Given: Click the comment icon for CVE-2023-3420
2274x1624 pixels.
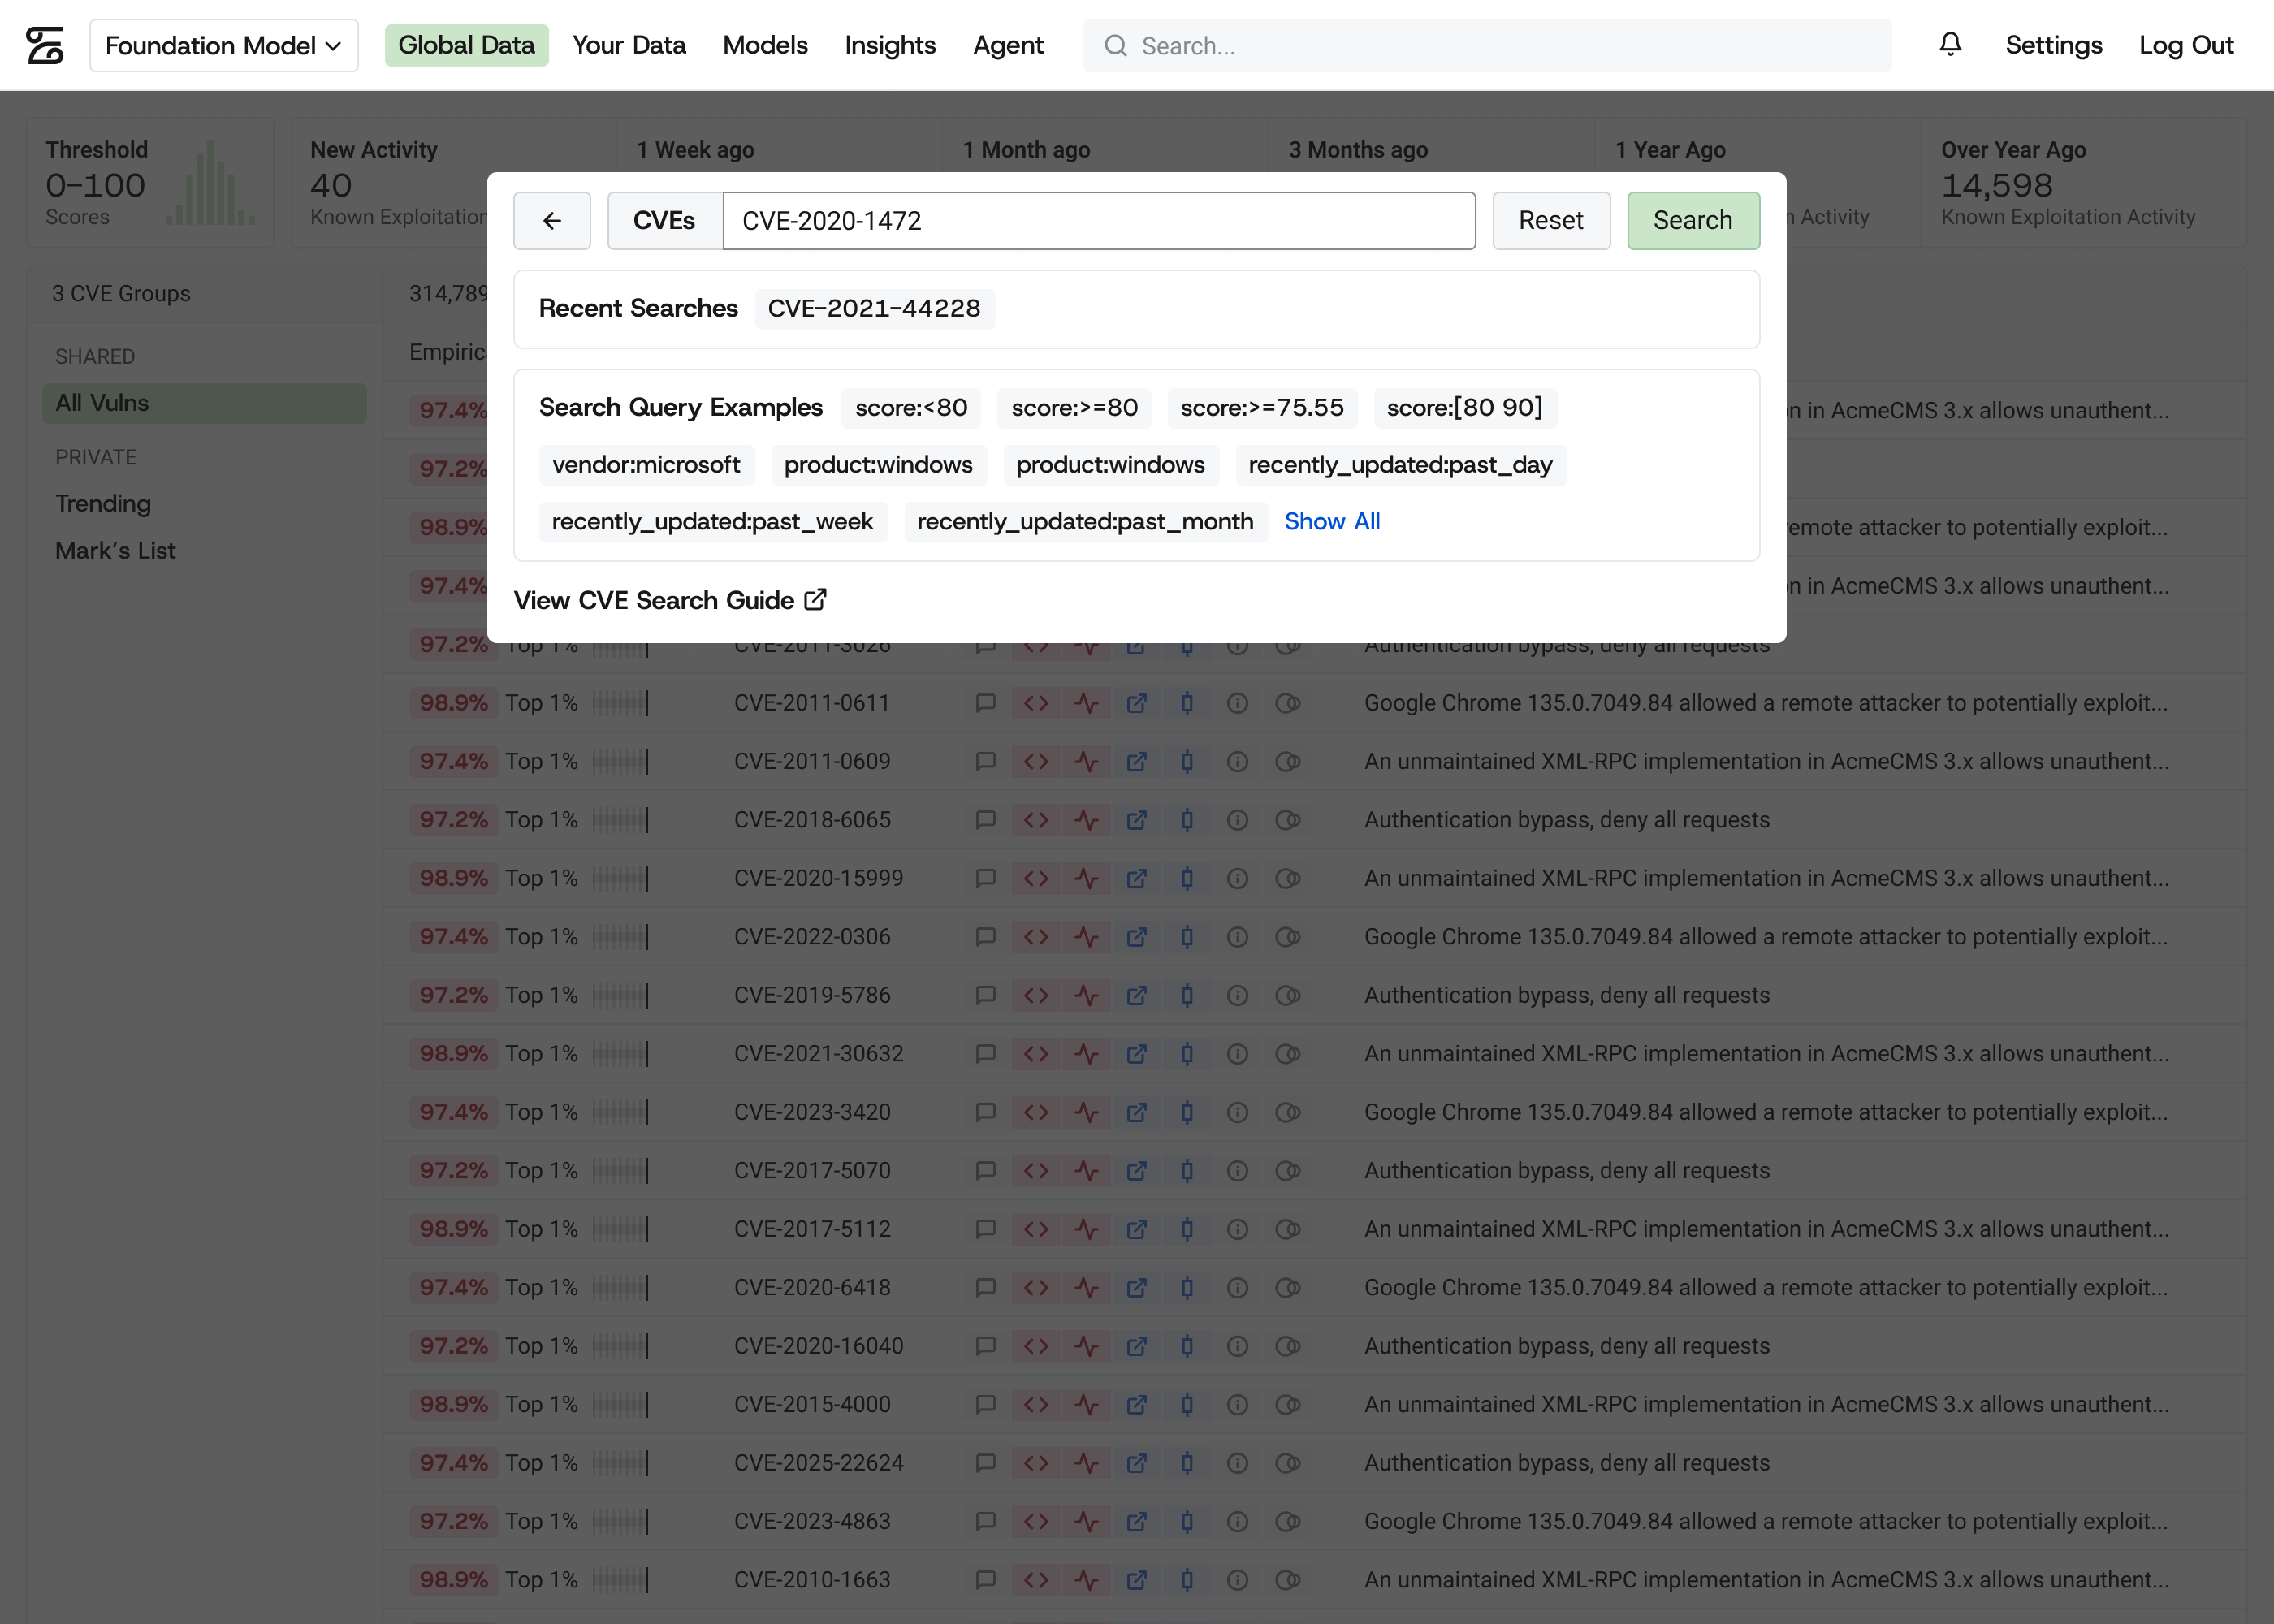Looking at the screenshot, I should tap(985, 1112).
